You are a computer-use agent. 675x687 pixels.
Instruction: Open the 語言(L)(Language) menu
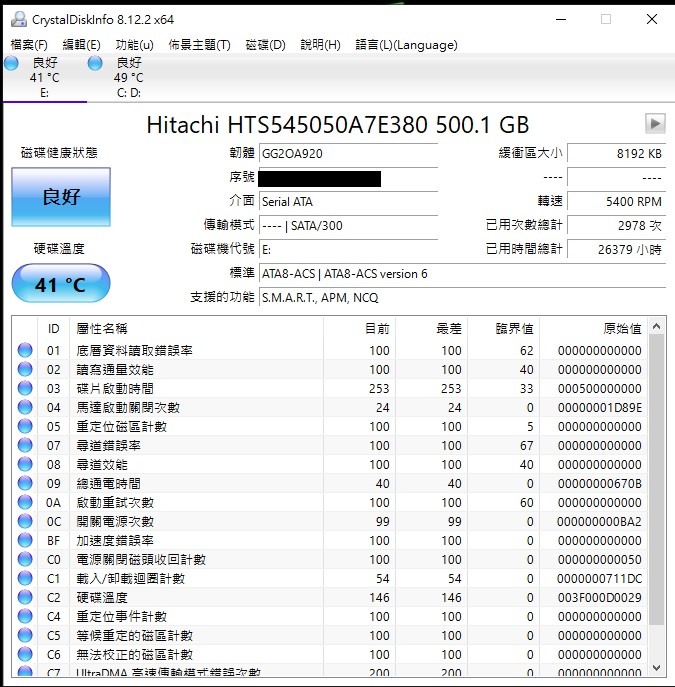(x=406, y=45)
